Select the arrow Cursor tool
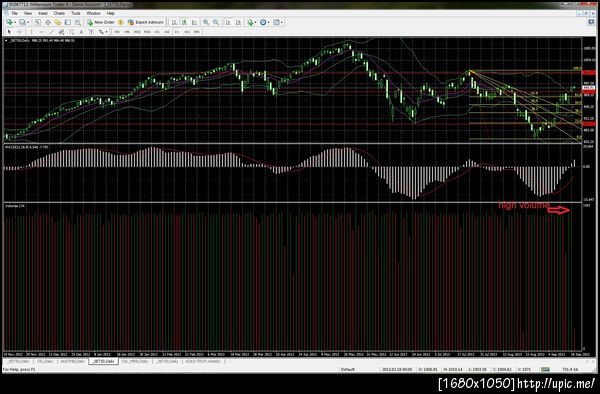600x394 pixels. (9, 32)
